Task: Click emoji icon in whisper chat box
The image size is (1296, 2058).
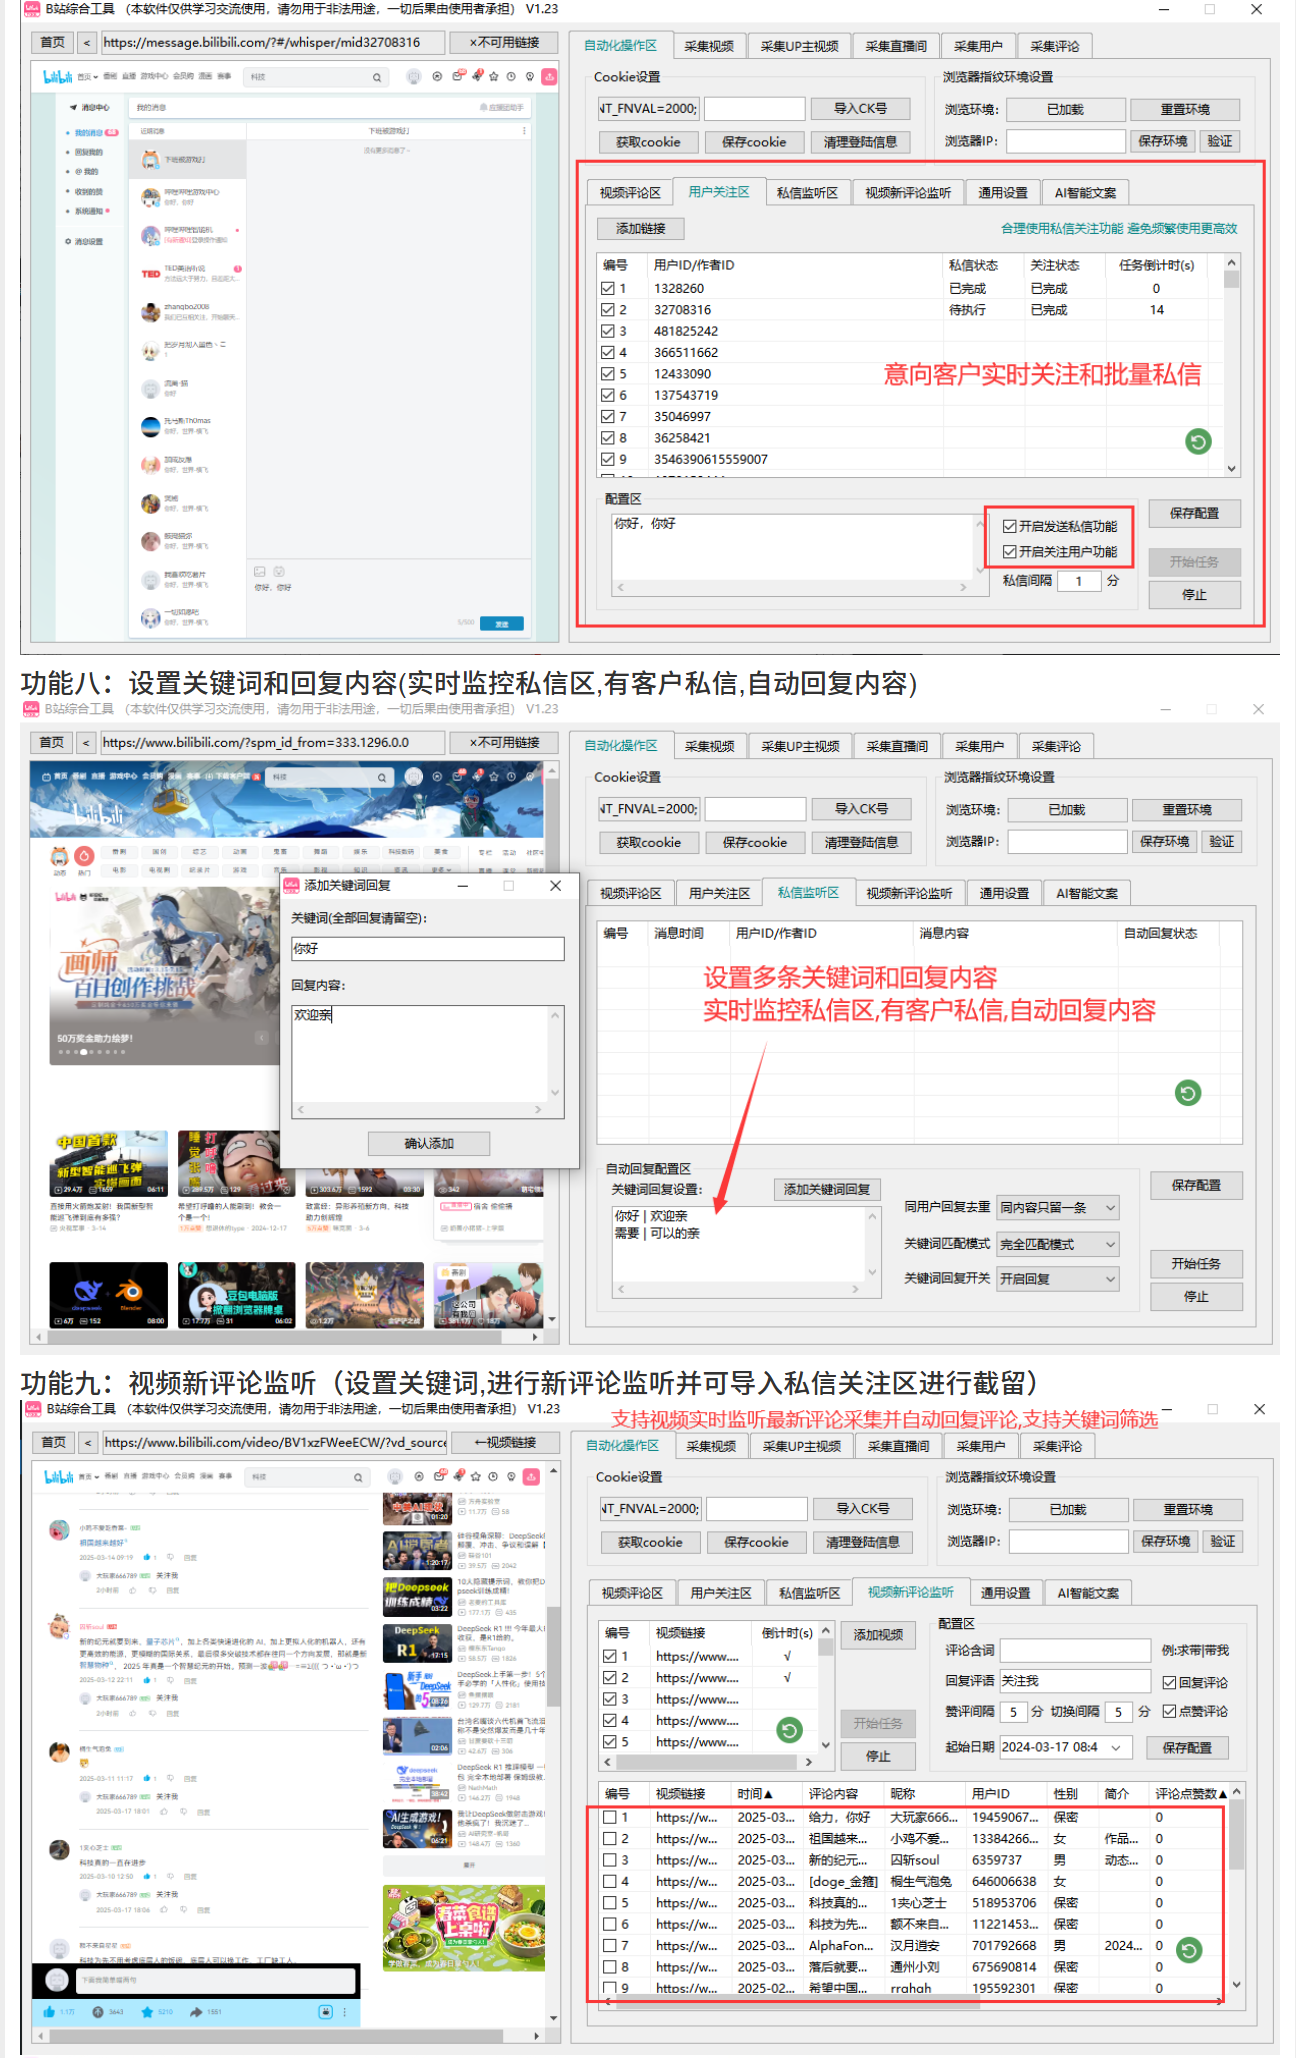Action: (x=279, y=571)
